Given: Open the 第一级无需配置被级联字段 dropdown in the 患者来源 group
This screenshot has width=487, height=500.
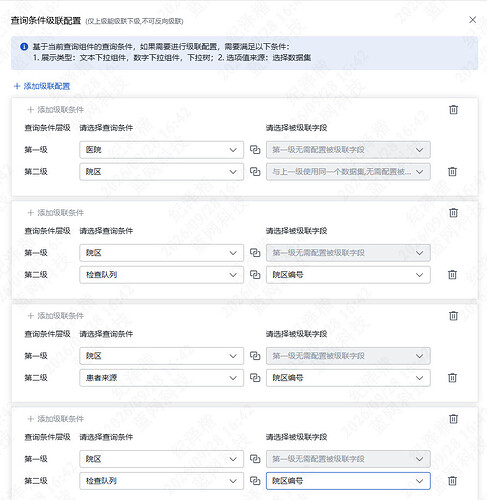Looking at the screenshot, I should tap(348, 356).
